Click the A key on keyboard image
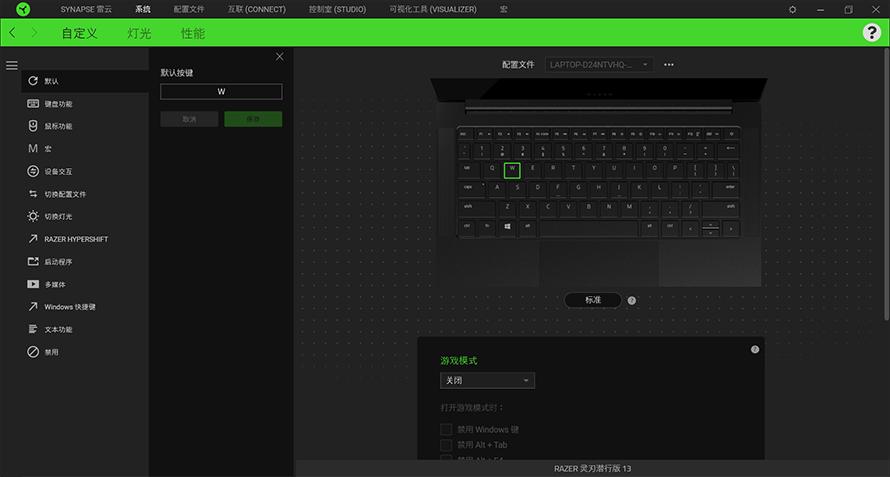This screenshot has width=890, height=477. tap(497, 189)
